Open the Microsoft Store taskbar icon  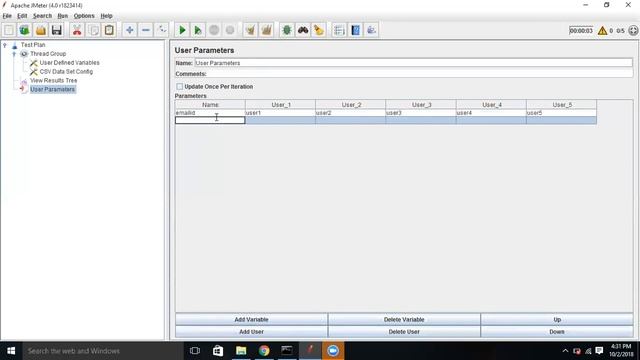click(218, 351)
